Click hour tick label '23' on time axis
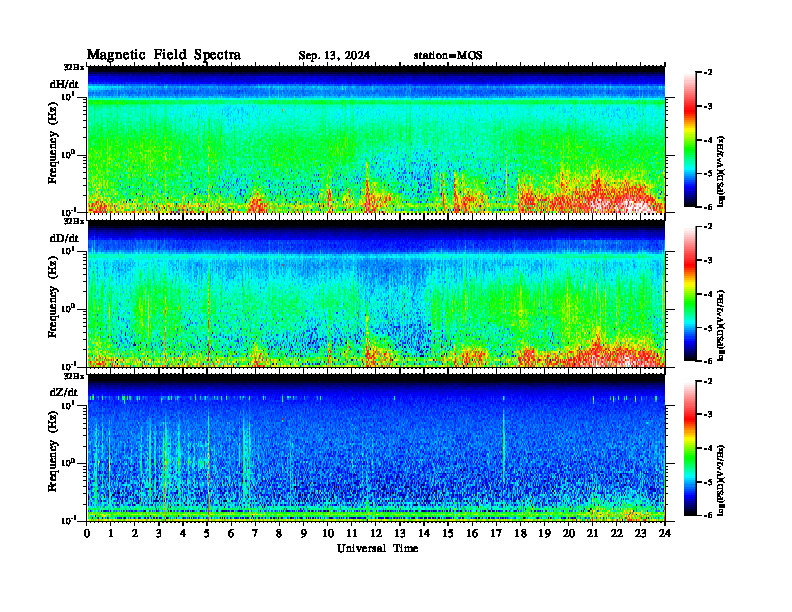 [640, 533]
